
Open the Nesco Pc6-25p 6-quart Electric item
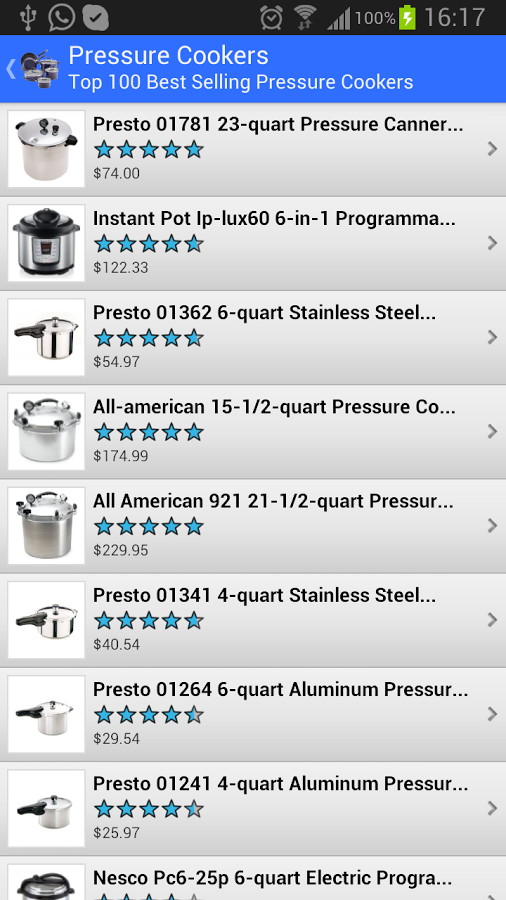point(253,878)
